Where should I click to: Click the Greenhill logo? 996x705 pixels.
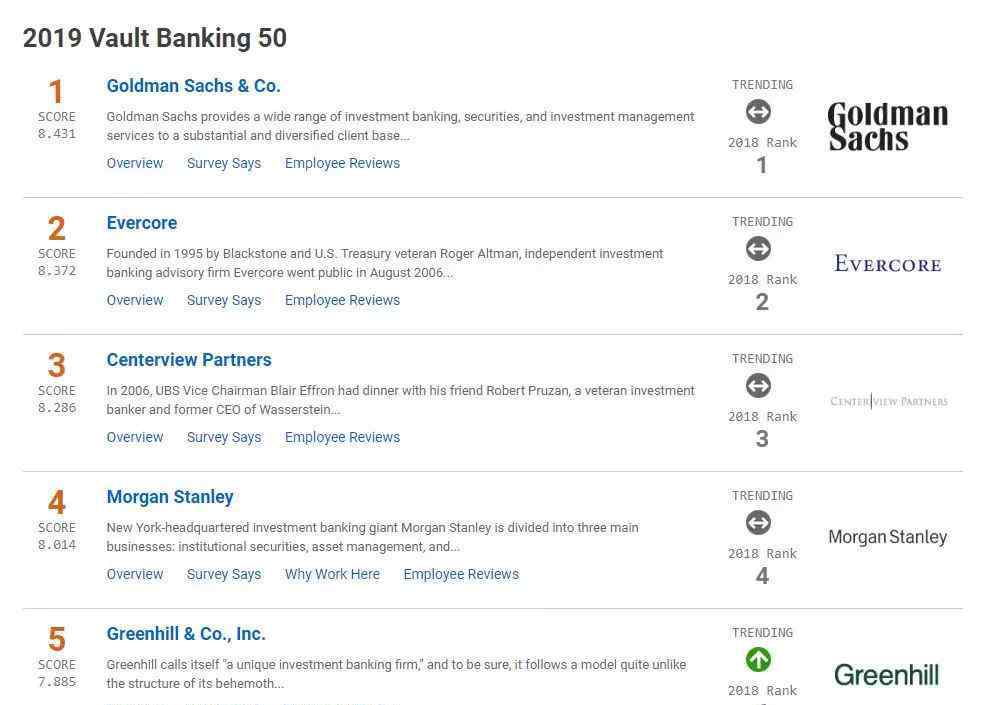[x=886, y=675]
